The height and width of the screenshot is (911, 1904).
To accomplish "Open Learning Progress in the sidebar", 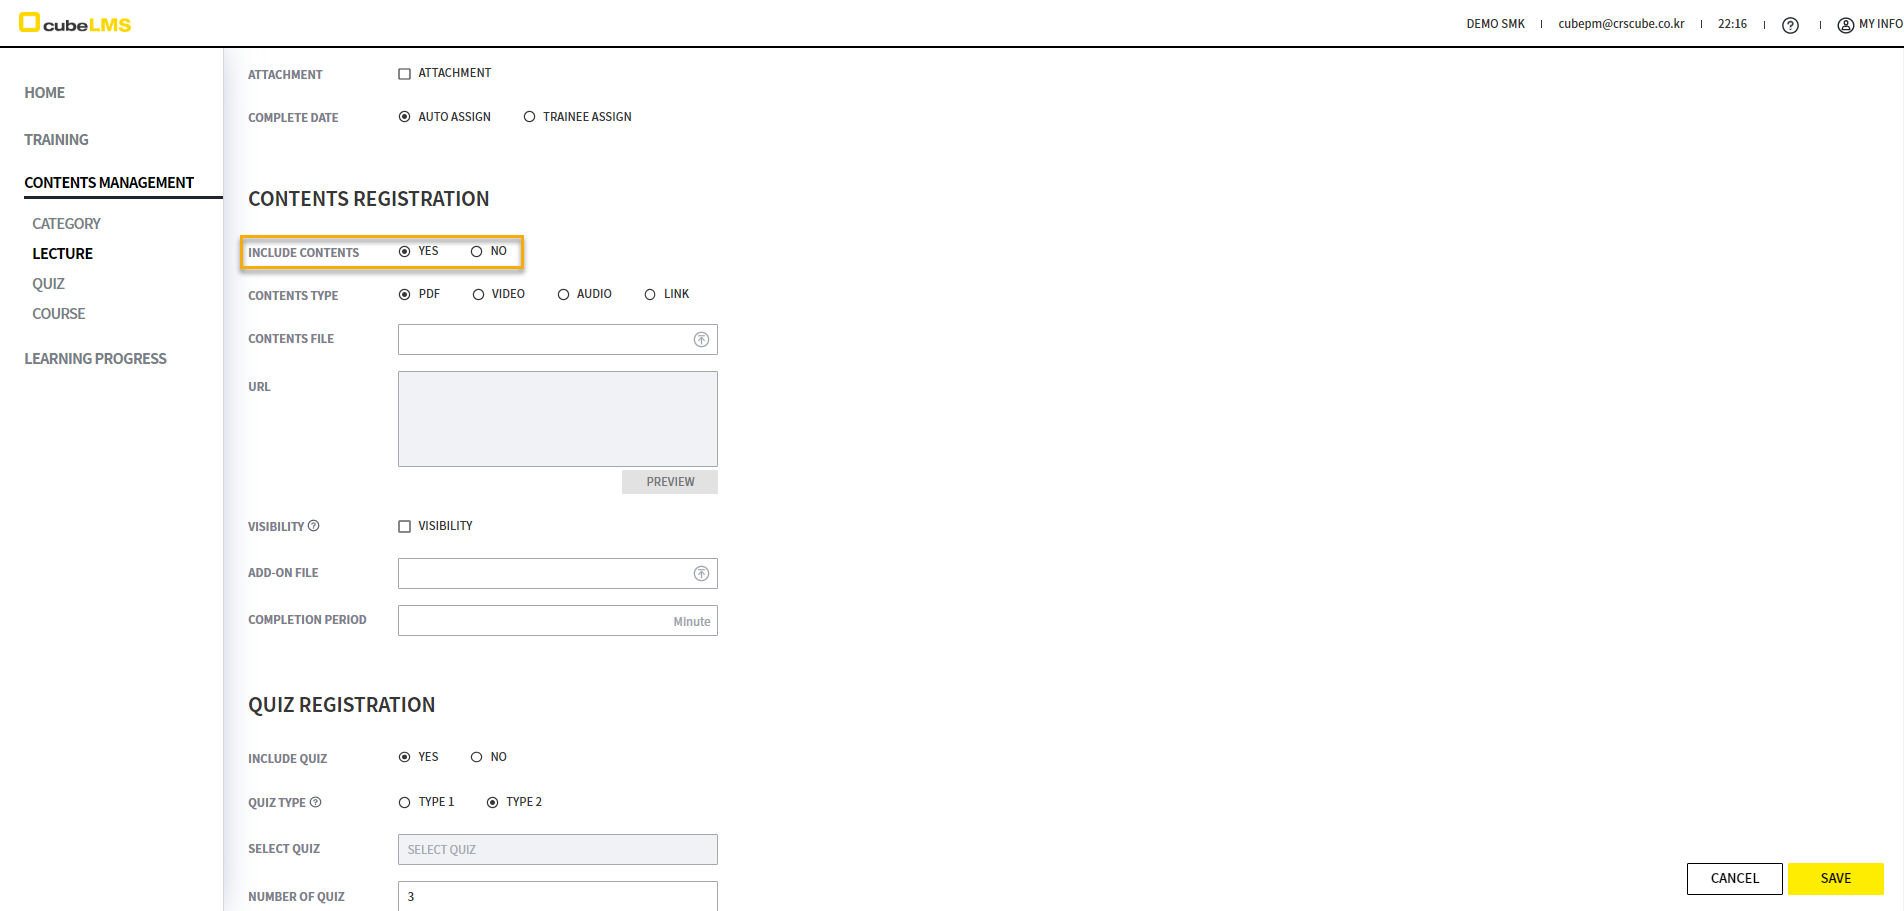I will pos(95,359).
